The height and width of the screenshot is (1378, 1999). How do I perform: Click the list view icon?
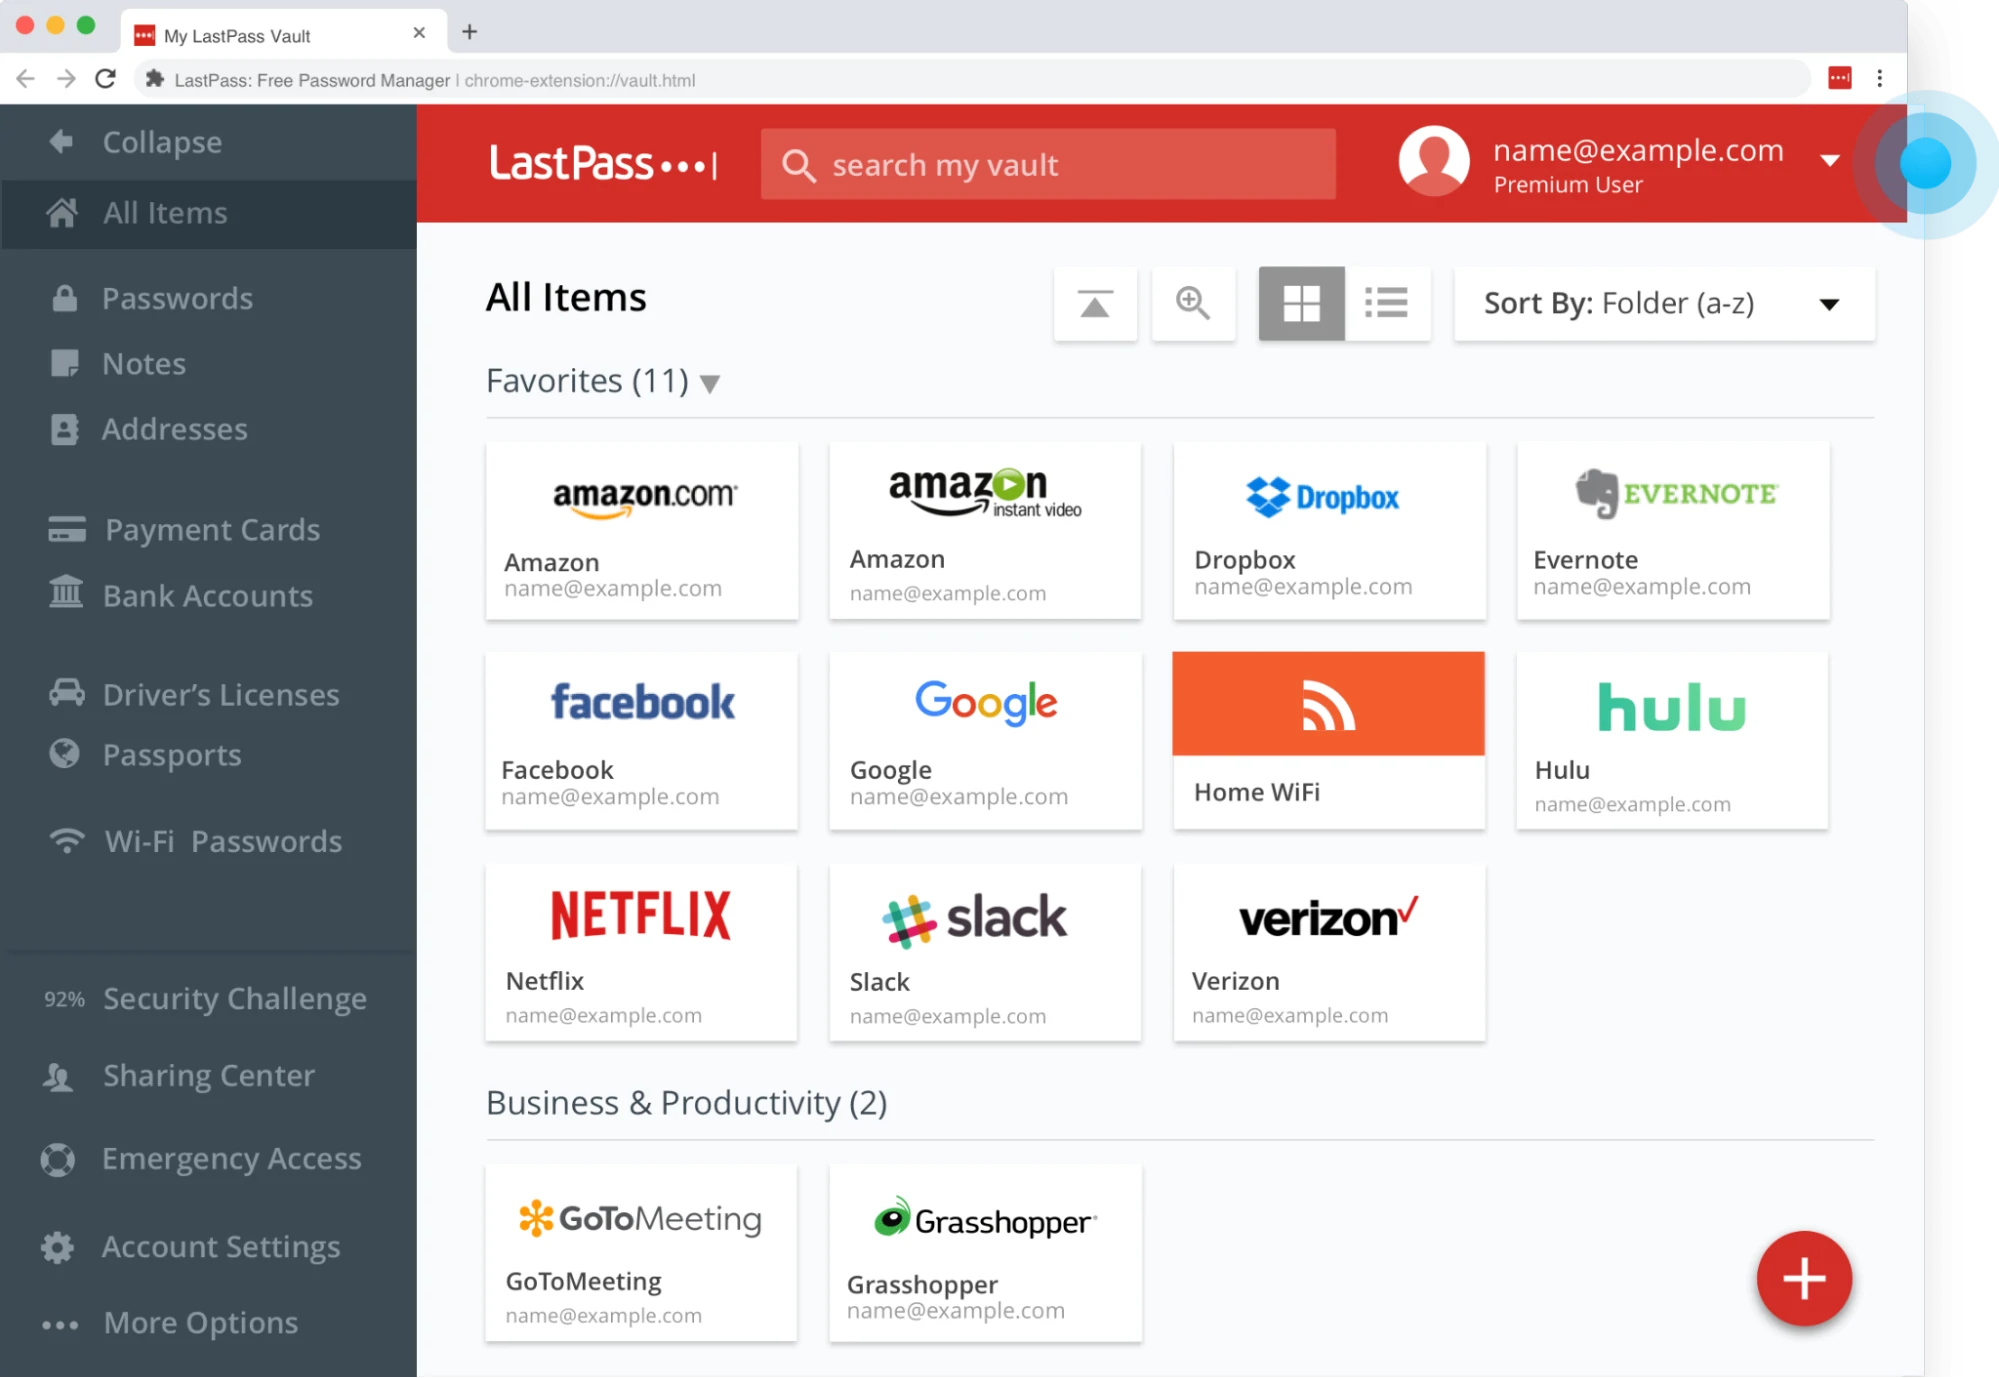click(1385, 302)
